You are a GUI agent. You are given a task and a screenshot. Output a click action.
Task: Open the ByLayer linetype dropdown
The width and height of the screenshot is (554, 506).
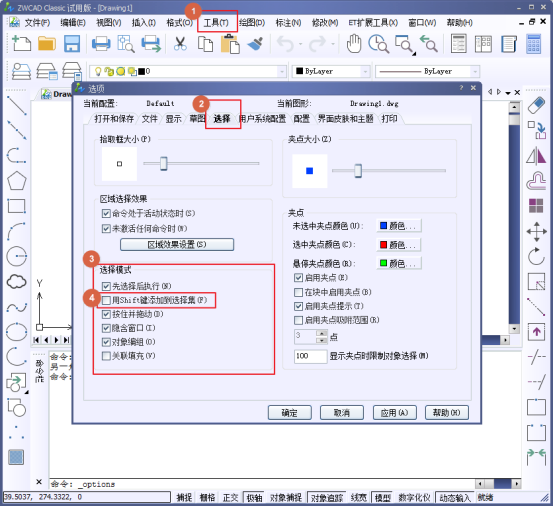(475, 72)
